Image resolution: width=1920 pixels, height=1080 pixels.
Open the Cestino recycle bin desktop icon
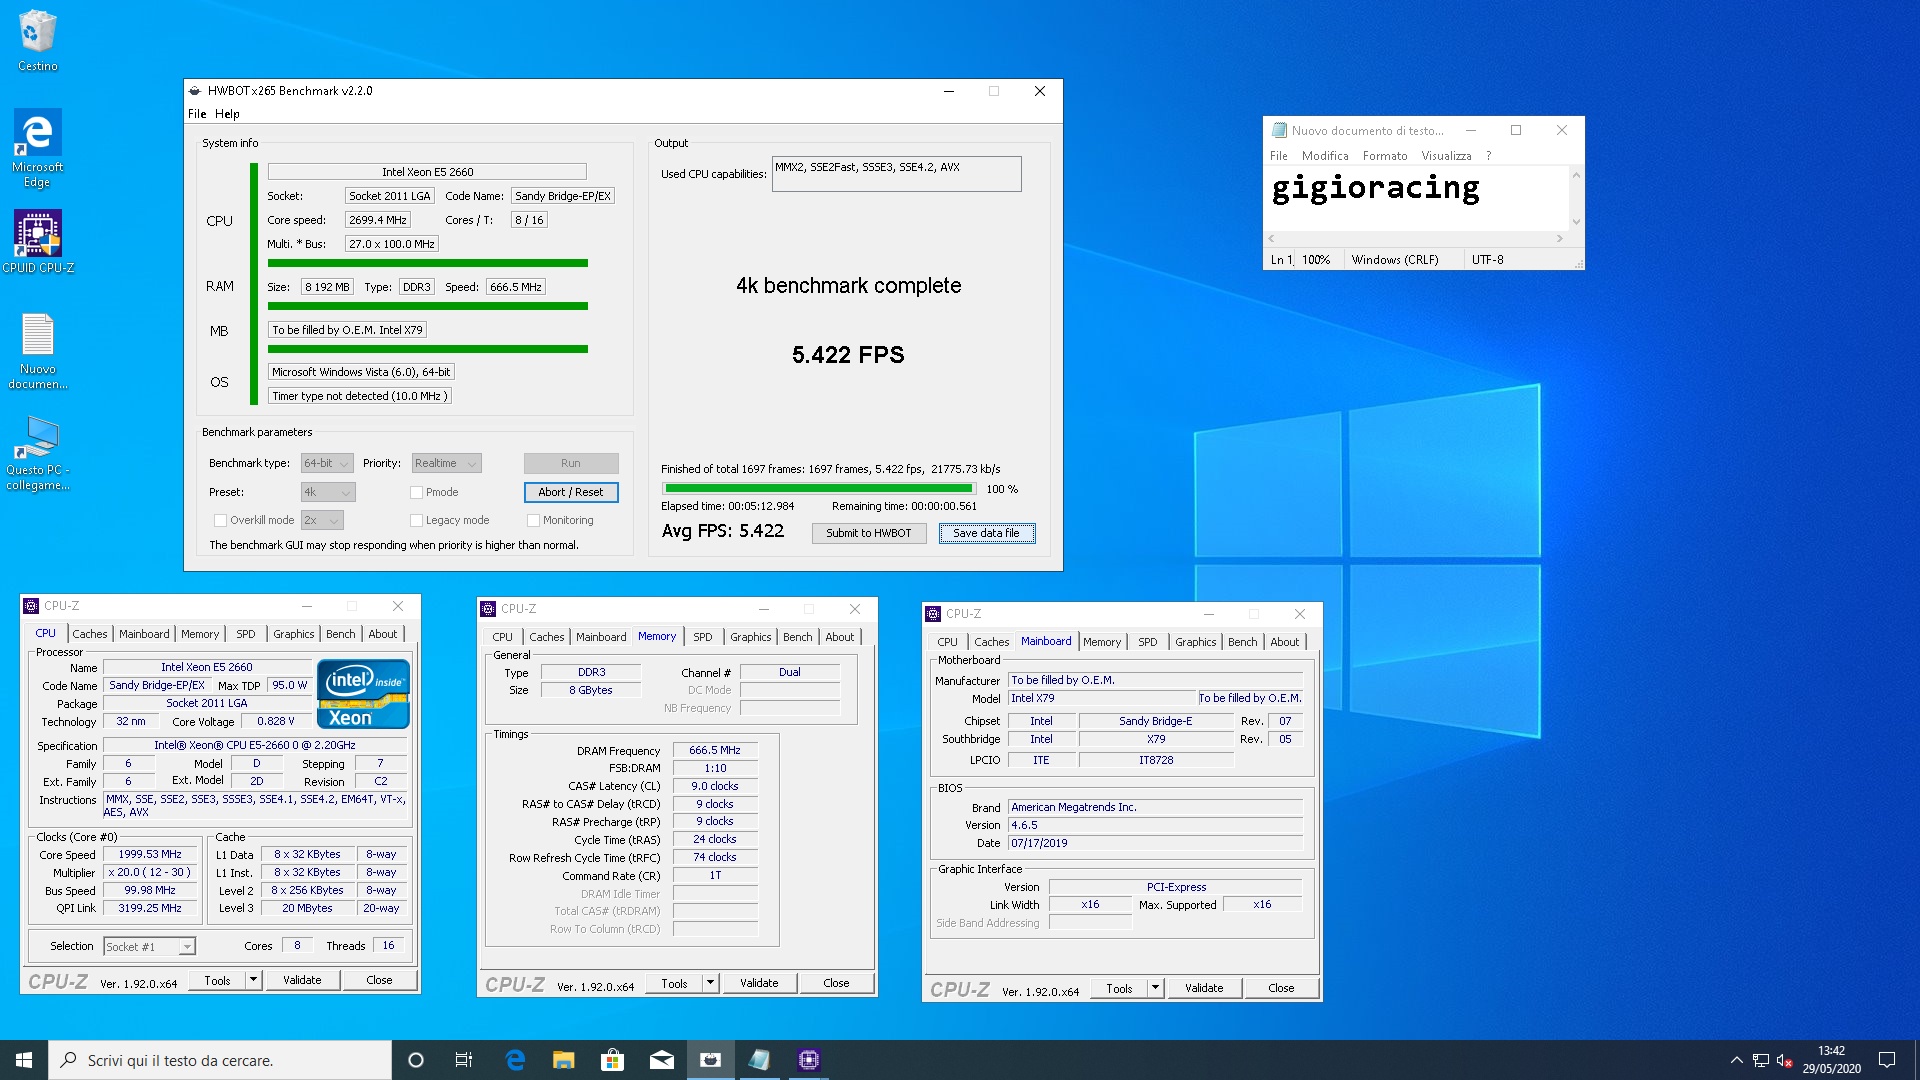point(37,41)
